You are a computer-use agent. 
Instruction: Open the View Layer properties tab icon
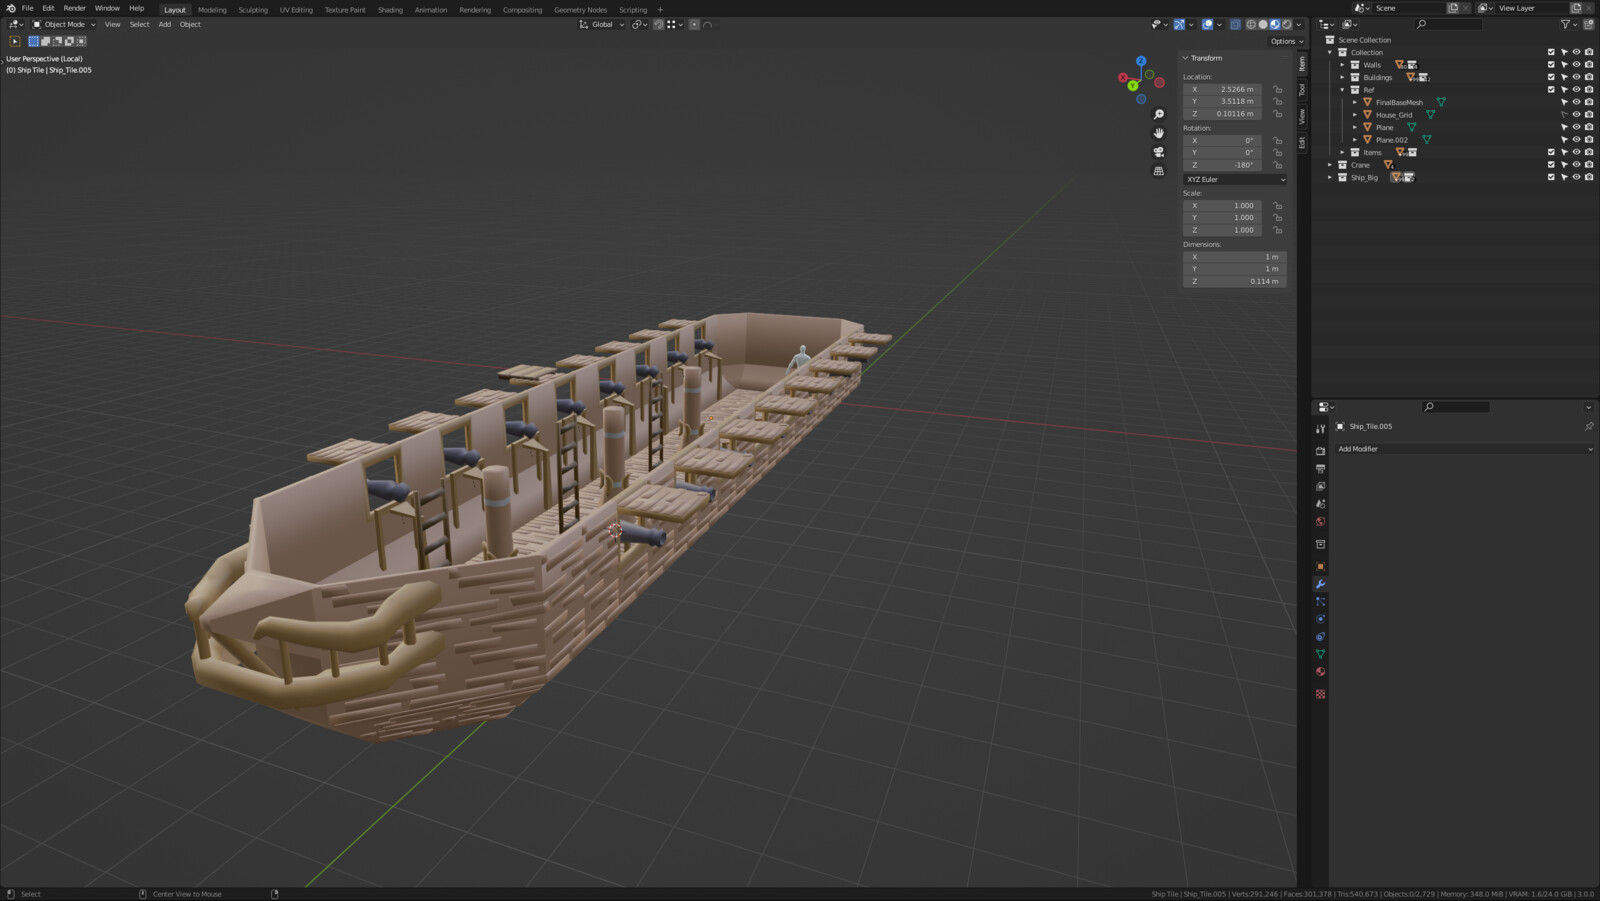tap(1320, 486)
